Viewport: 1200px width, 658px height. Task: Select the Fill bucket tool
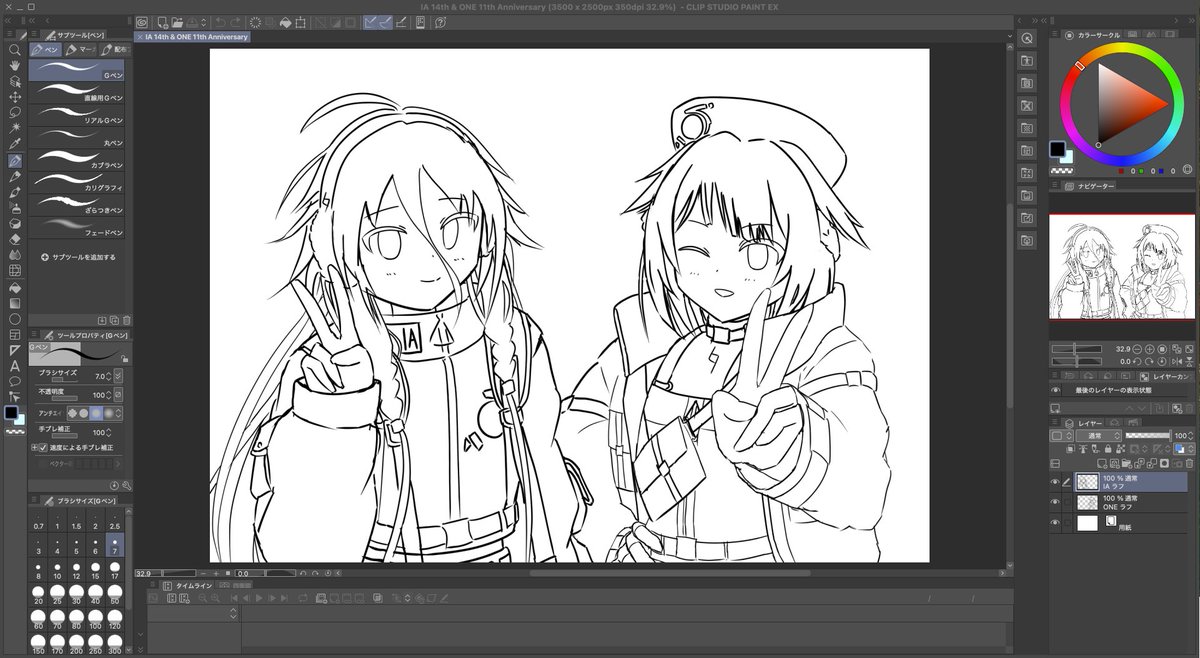coord(15,286)
